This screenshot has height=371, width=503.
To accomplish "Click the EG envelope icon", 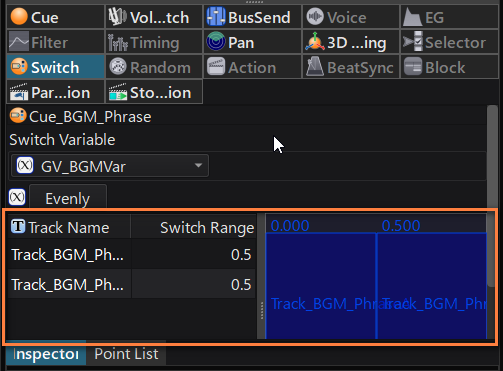I will coord(412,17).
